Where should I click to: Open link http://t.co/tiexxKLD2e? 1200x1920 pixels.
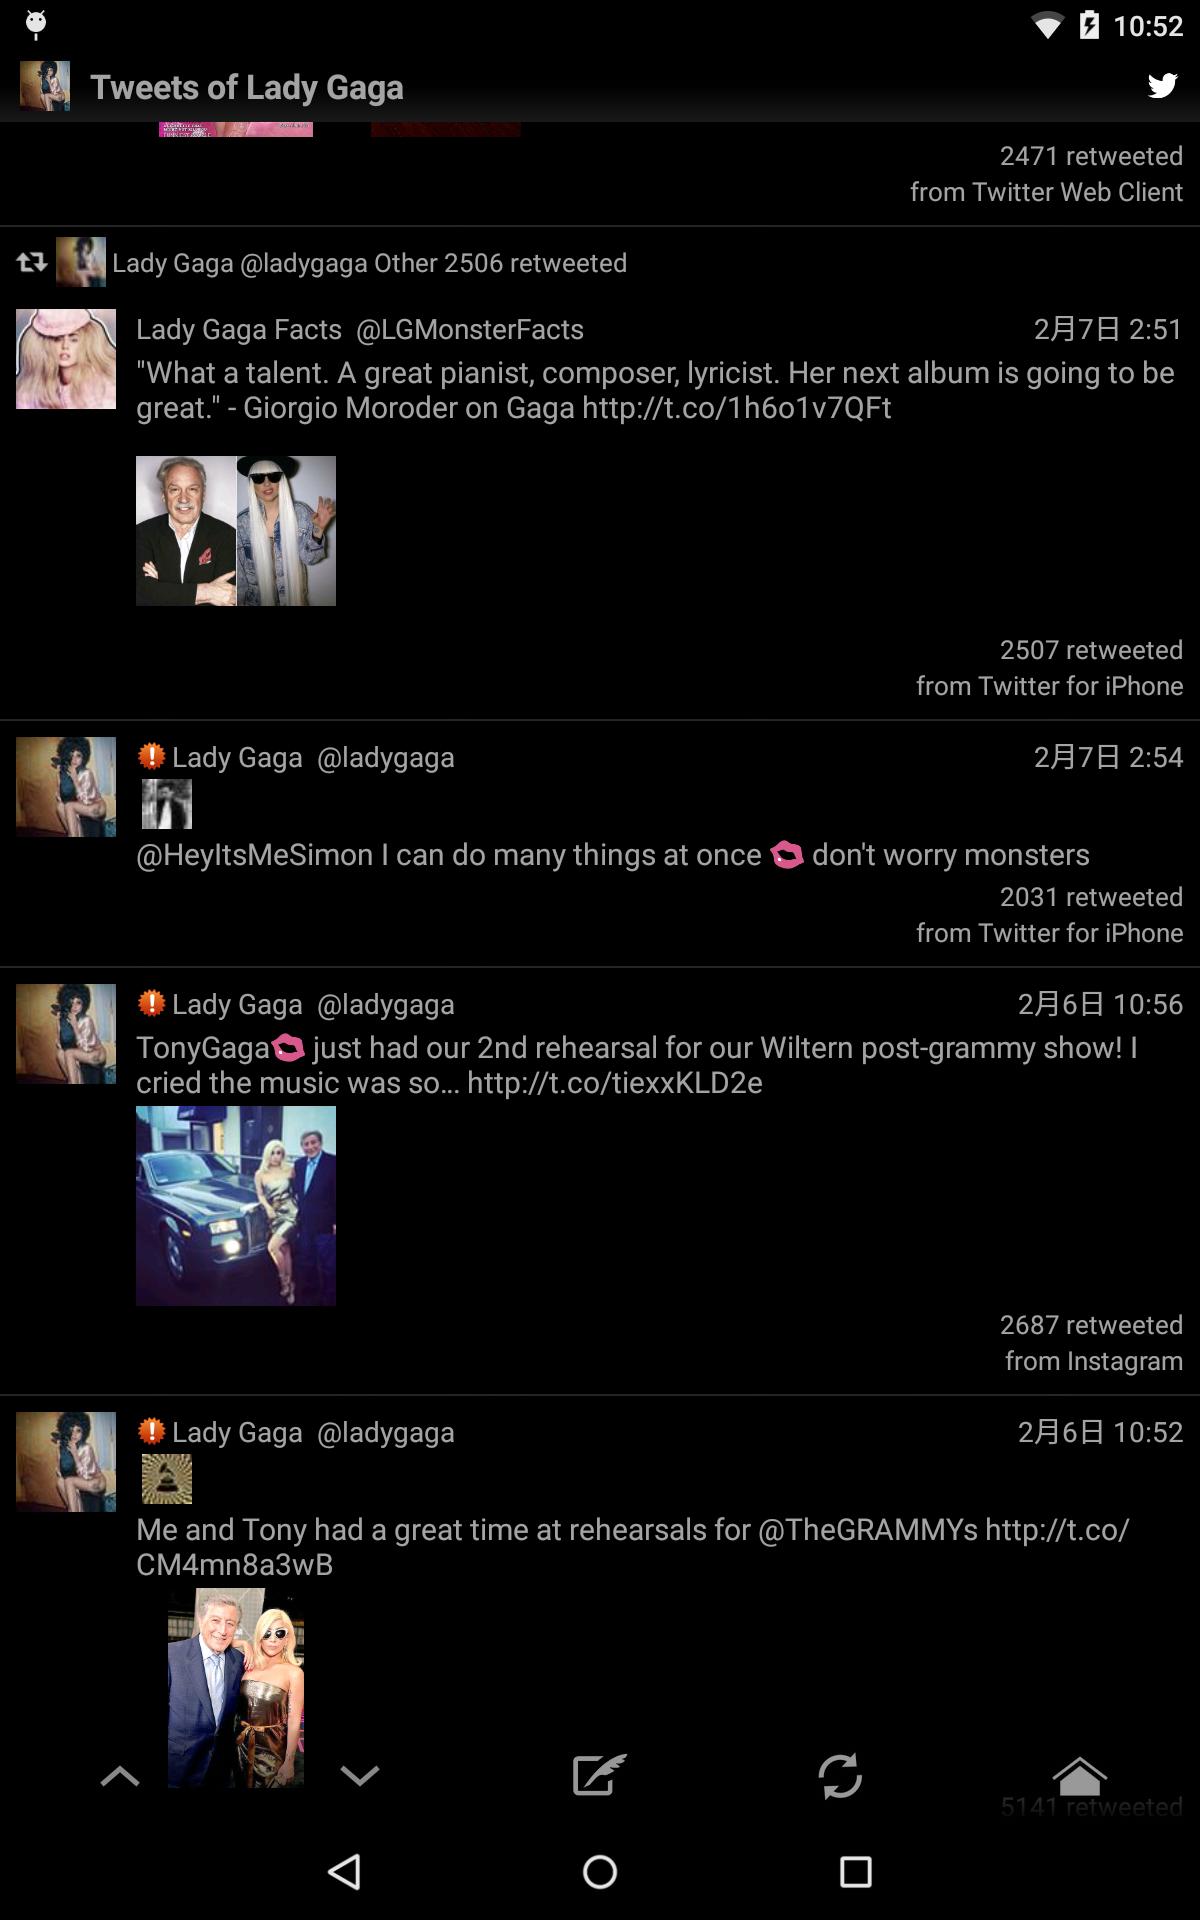tap(615, 1083)
